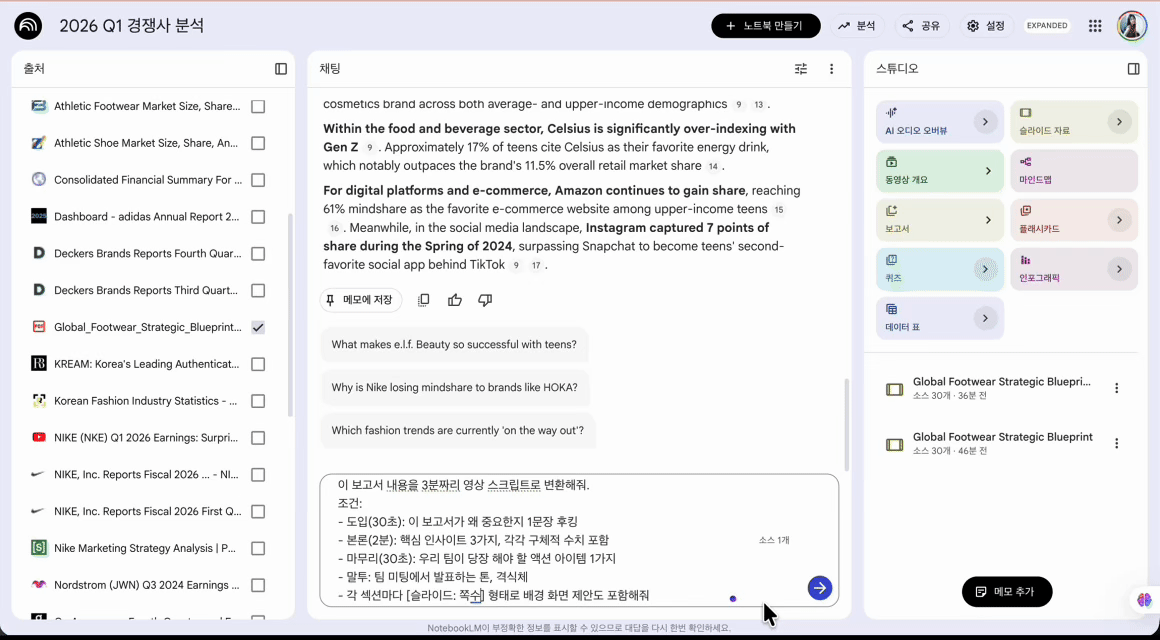Open 공유 share dialog
Viewport: 1160px width, 640px height.
pyautogui.click(x=922, y=26)
